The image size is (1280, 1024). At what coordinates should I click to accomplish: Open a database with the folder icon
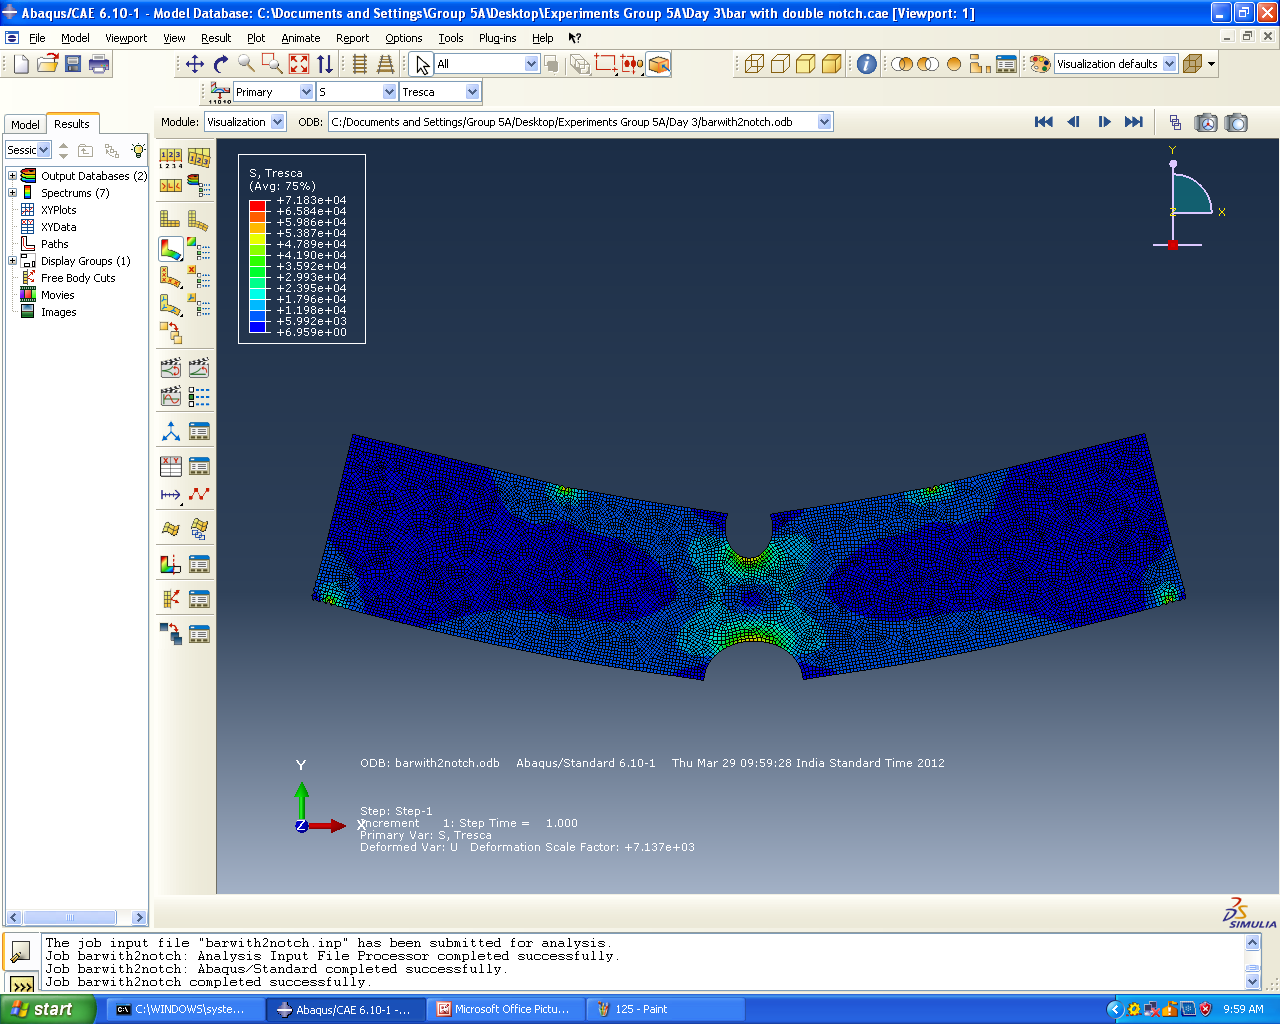point(47,64)
